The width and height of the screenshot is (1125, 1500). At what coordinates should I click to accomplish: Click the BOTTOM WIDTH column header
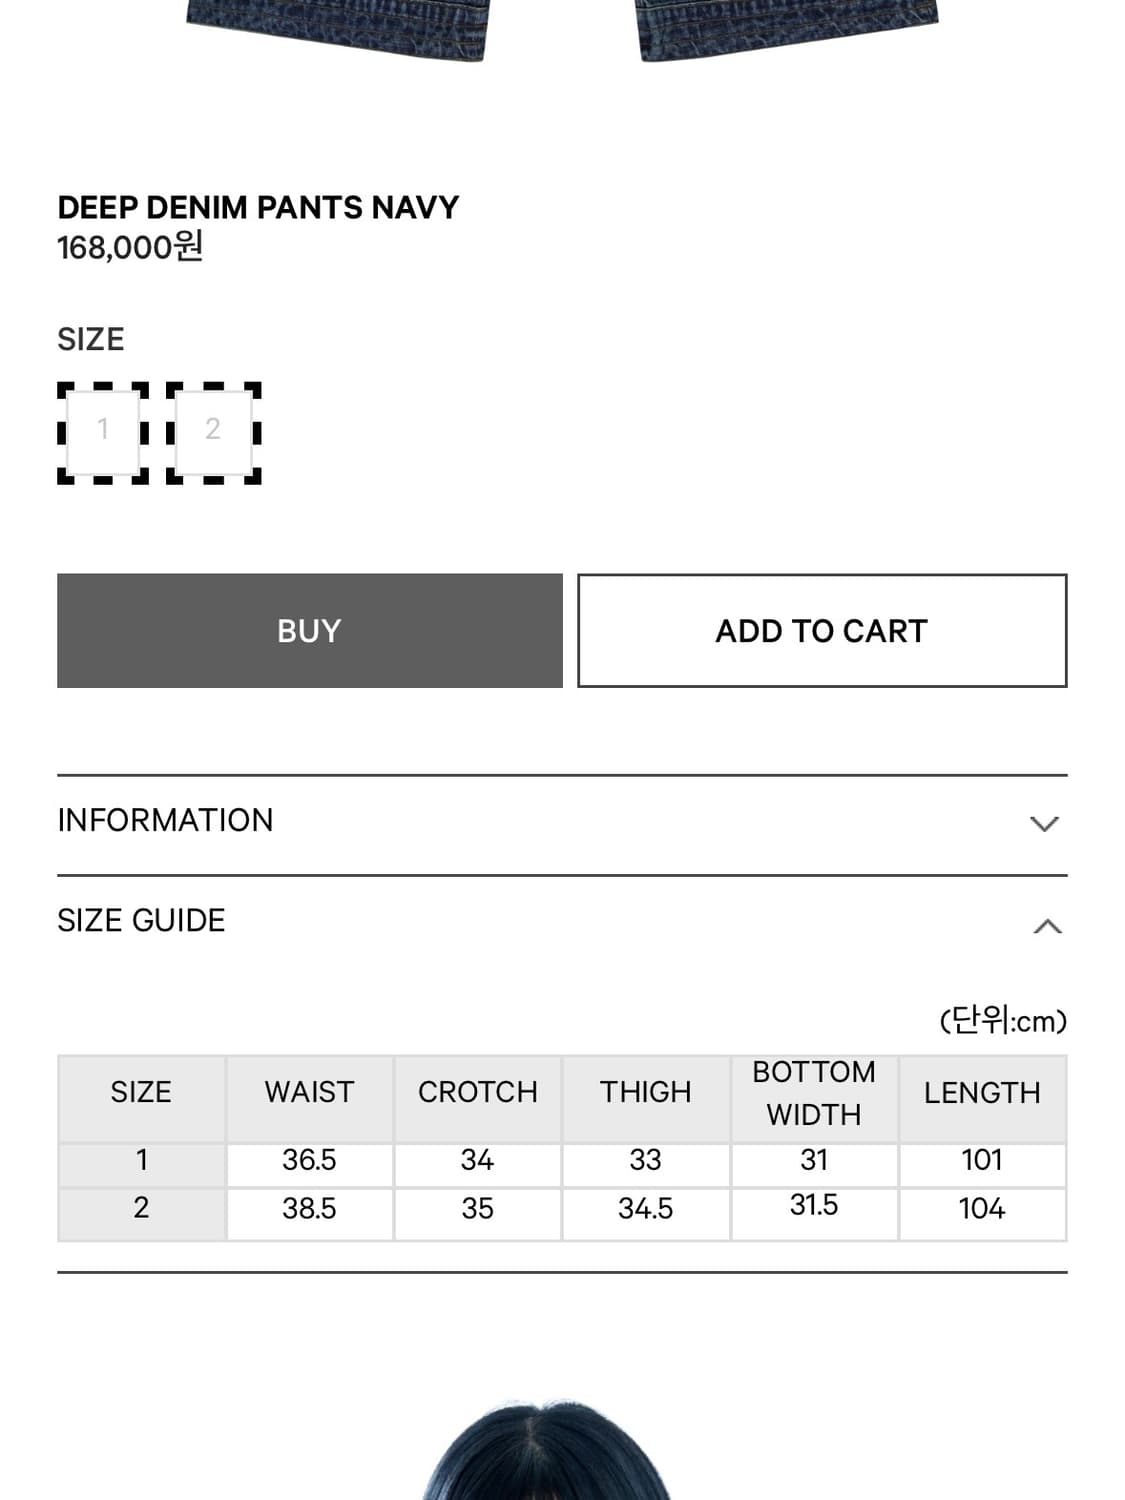tap(813, 1092)
